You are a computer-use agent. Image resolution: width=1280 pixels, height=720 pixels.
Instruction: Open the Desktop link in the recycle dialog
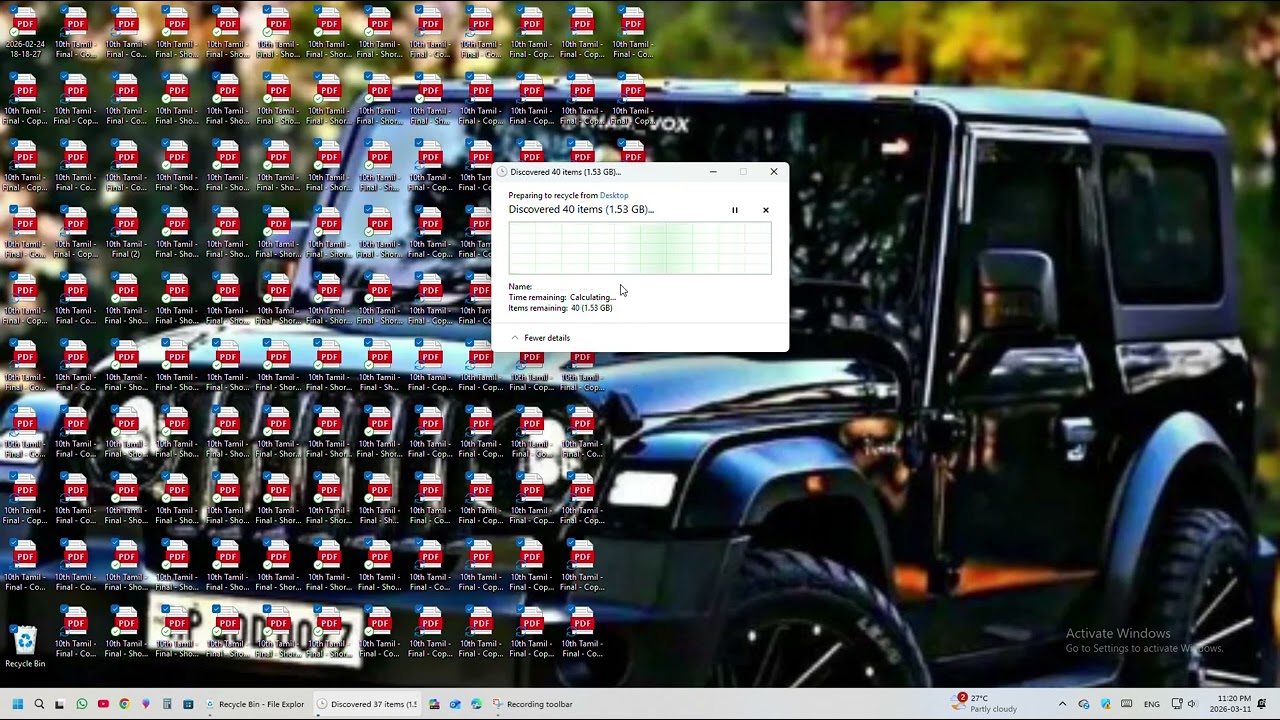(x=614, y=196)
